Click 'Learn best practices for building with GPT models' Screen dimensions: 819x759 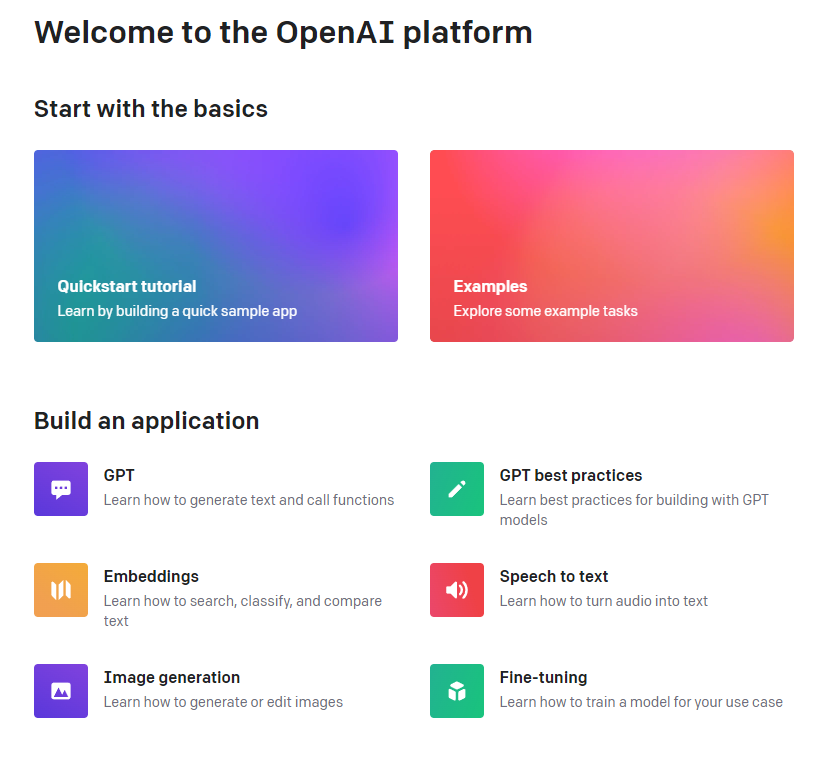[634, 510]
